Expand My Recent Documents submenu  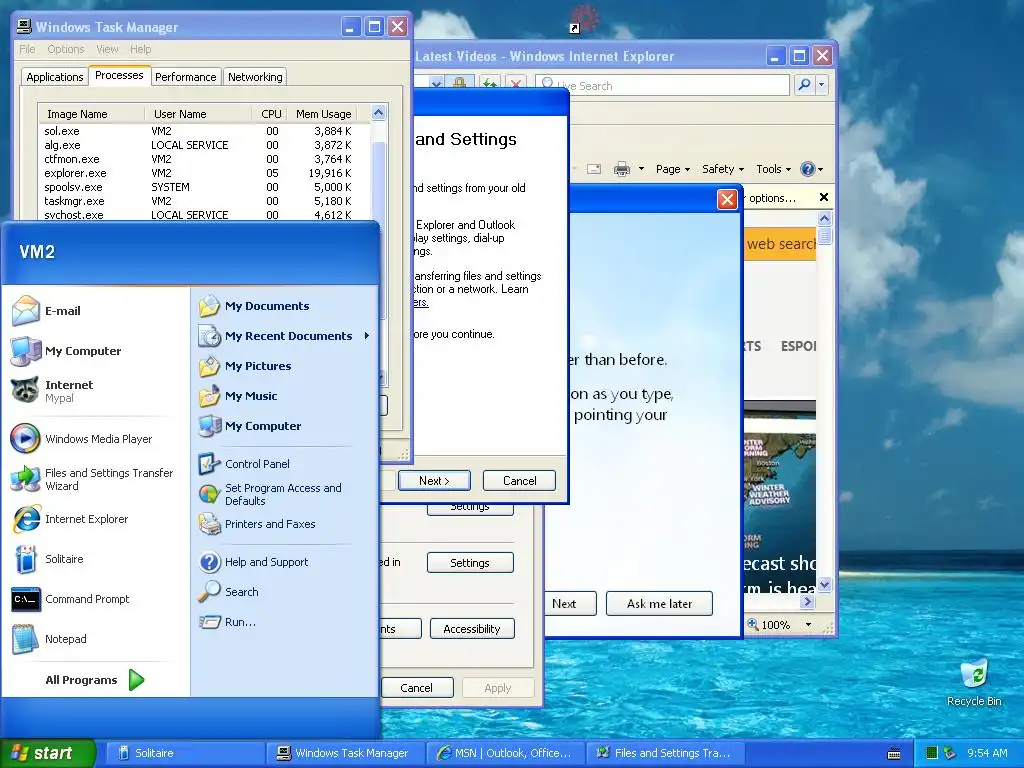click(285, 336)
